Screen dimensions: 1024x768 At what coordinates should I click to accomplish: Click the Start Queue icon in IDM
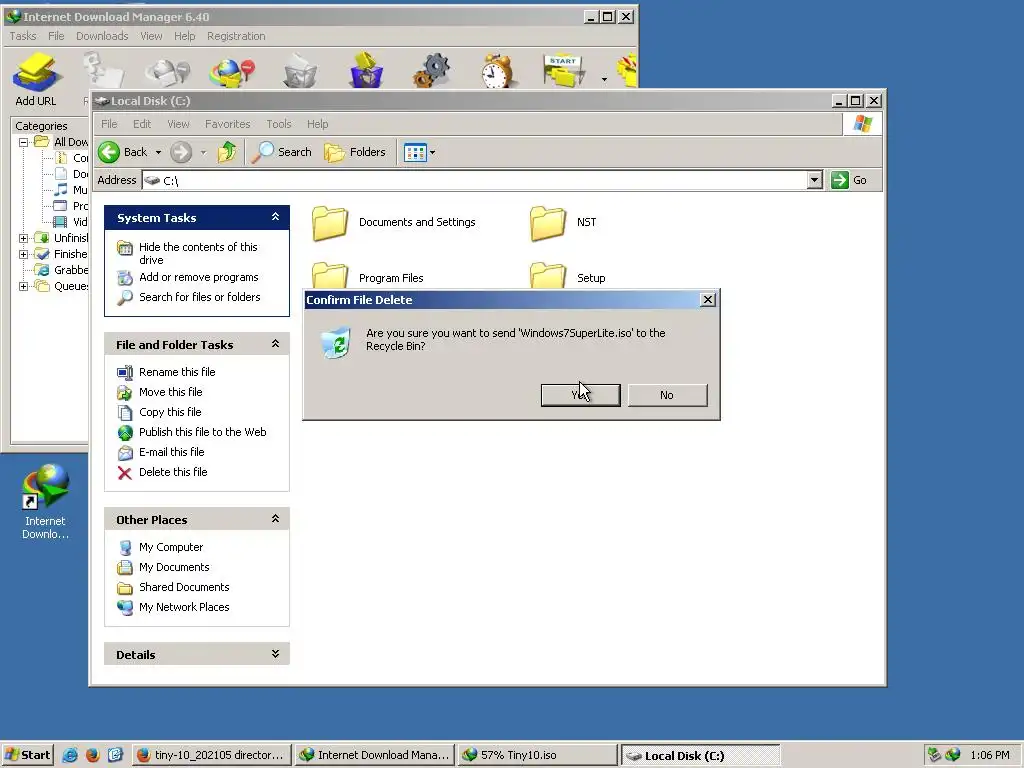pyautogui.click(x=564, y=71)
